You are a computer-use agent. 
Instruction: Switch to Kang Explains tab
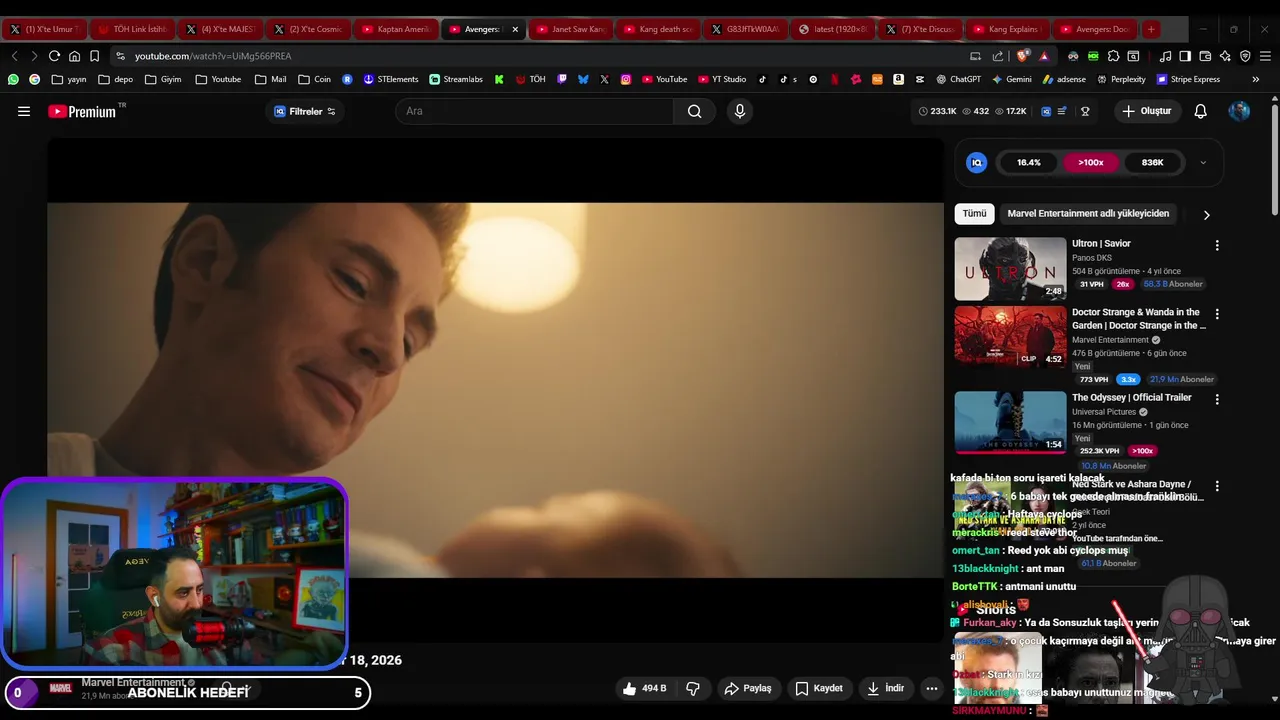click(x=1005, y=29)
